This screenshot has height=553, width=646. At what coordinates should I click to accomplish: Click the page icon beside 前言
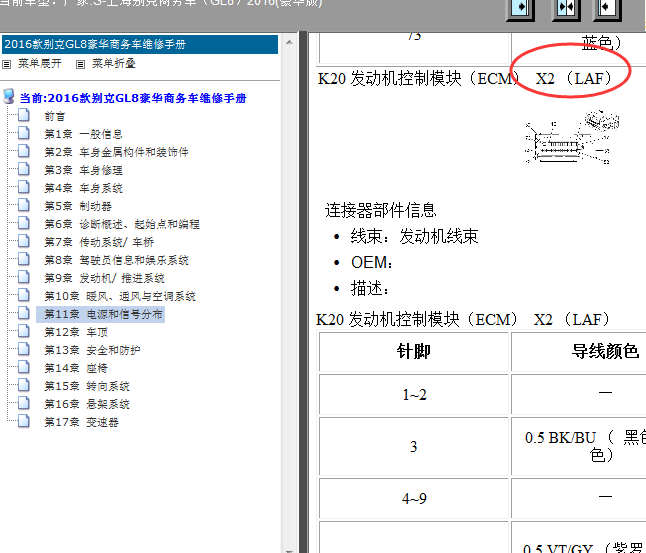pyautogui.click(x=24, y=115)
